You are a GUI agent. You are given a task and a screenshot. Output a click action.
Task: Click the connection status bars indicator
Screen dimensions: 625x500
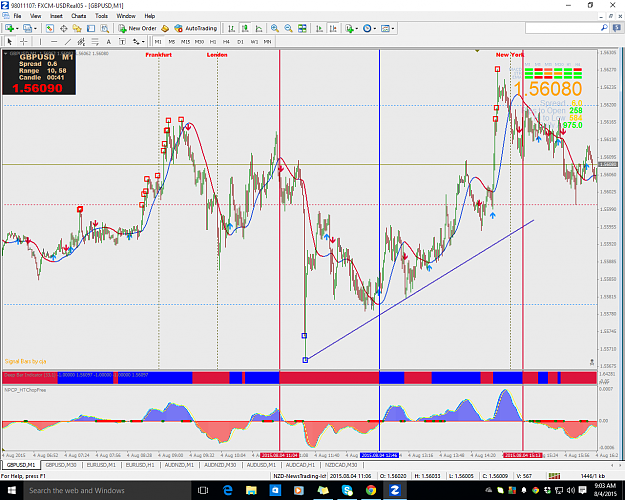(x=554, y=476)
